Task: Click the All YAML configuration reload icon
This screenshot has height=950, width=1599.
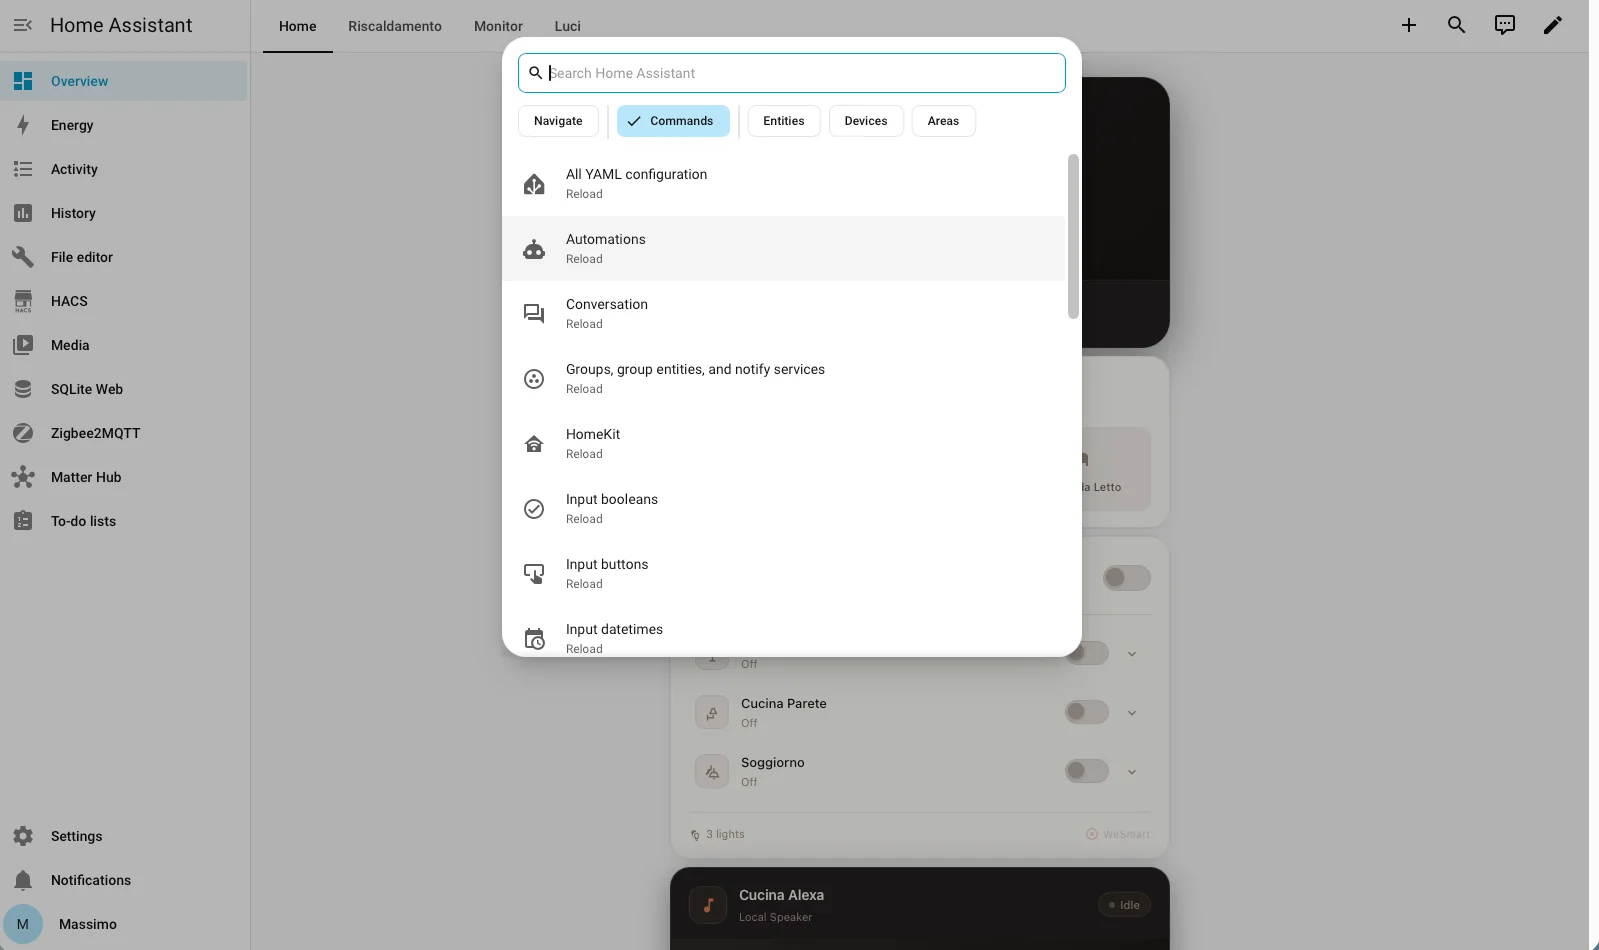Action: point(534,184)
